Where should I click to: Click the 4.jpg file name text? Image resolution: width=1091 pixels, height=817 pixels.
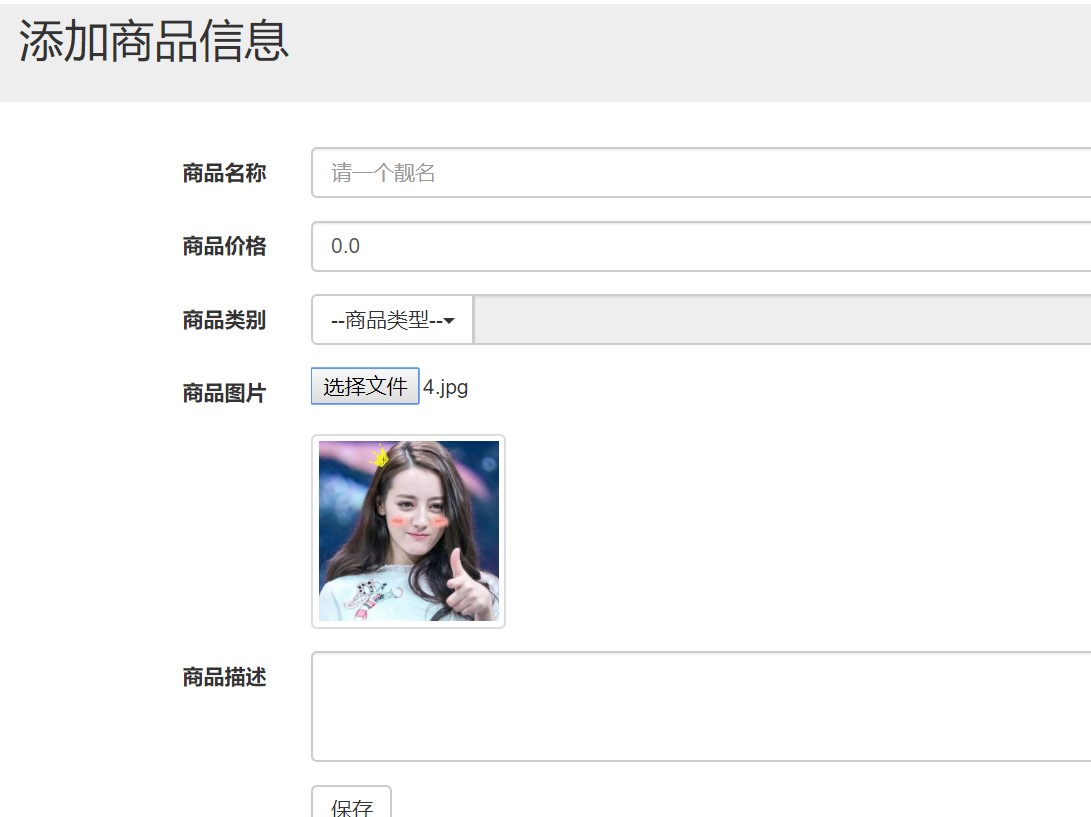pyautogui.click(x=445, y=387)
